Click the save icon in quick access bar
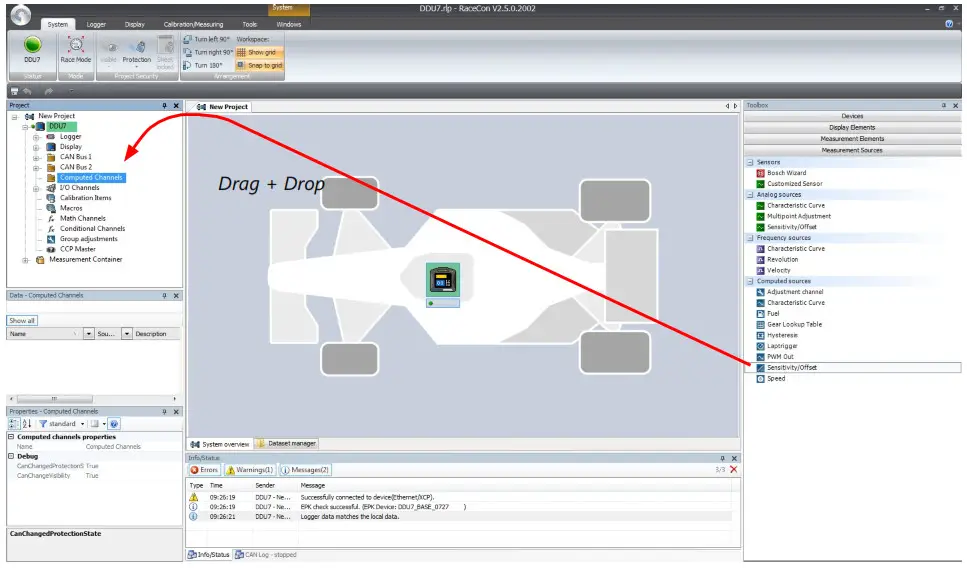This screenshot has height=568, width=967. [14, 91]
